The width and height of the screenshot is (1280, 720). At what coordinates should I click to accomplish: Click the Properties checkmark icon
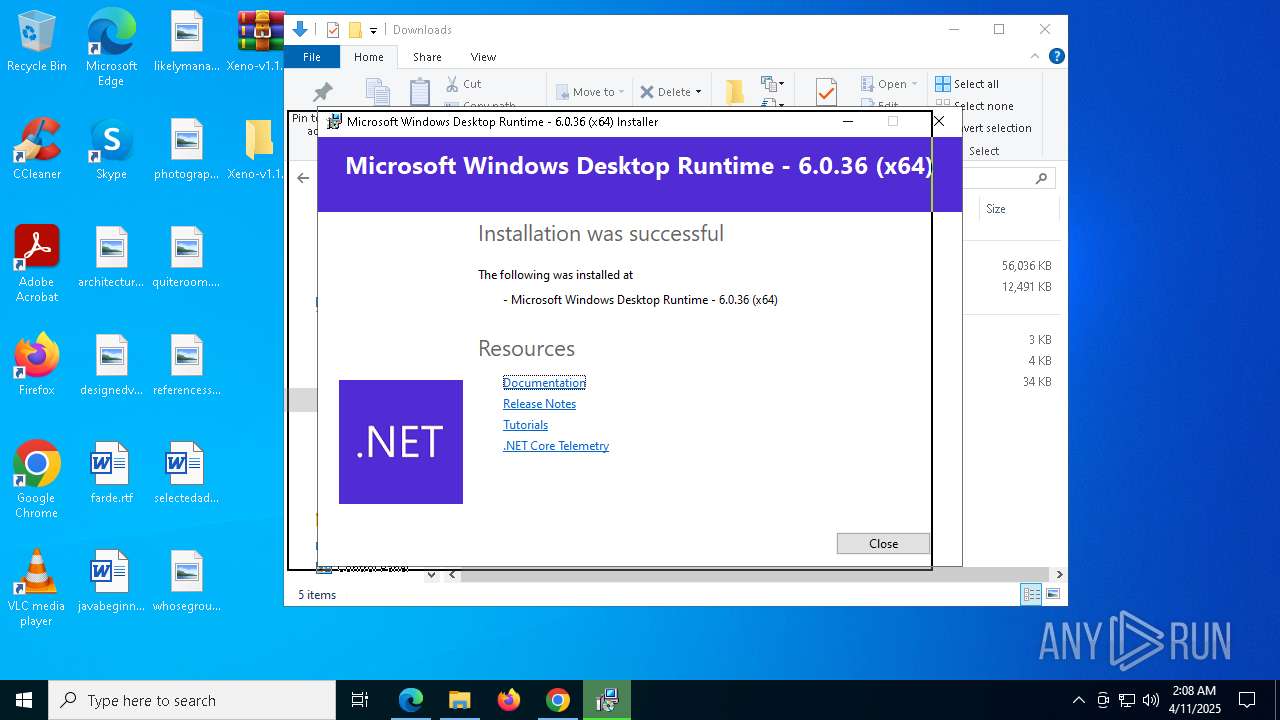pos(826,92)
